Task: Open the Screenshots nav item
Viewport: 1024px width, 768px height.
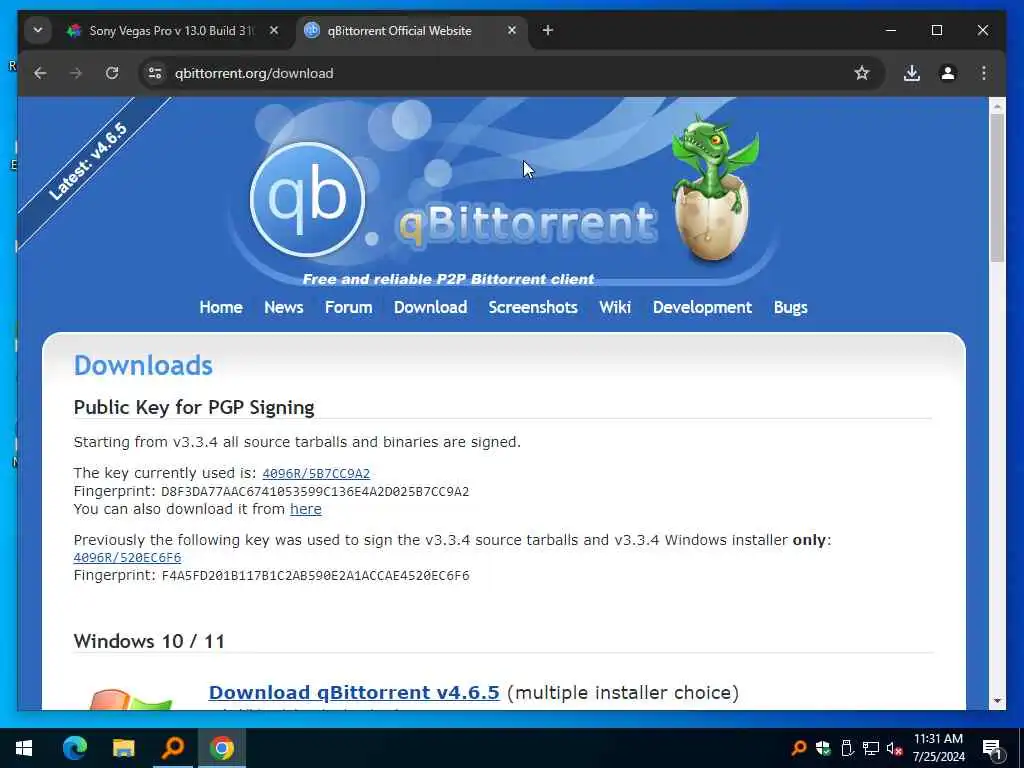Action: 533,307
